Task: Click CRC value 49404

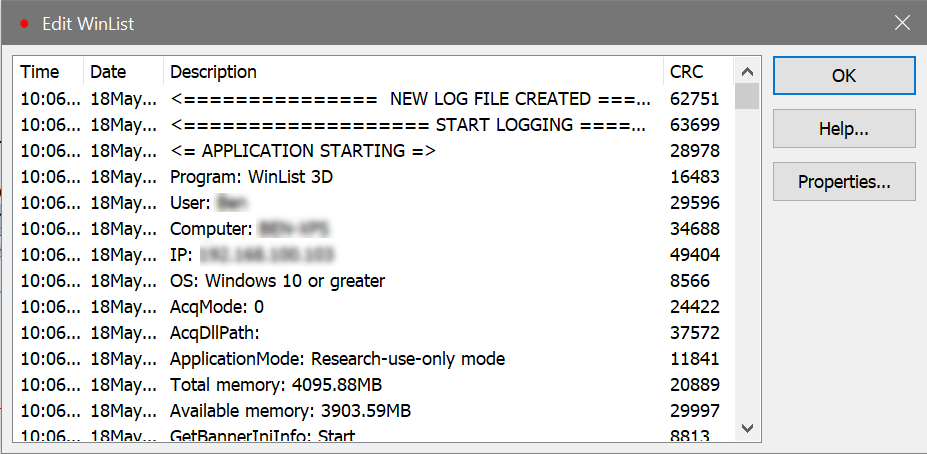Action: tap(695, 255)
